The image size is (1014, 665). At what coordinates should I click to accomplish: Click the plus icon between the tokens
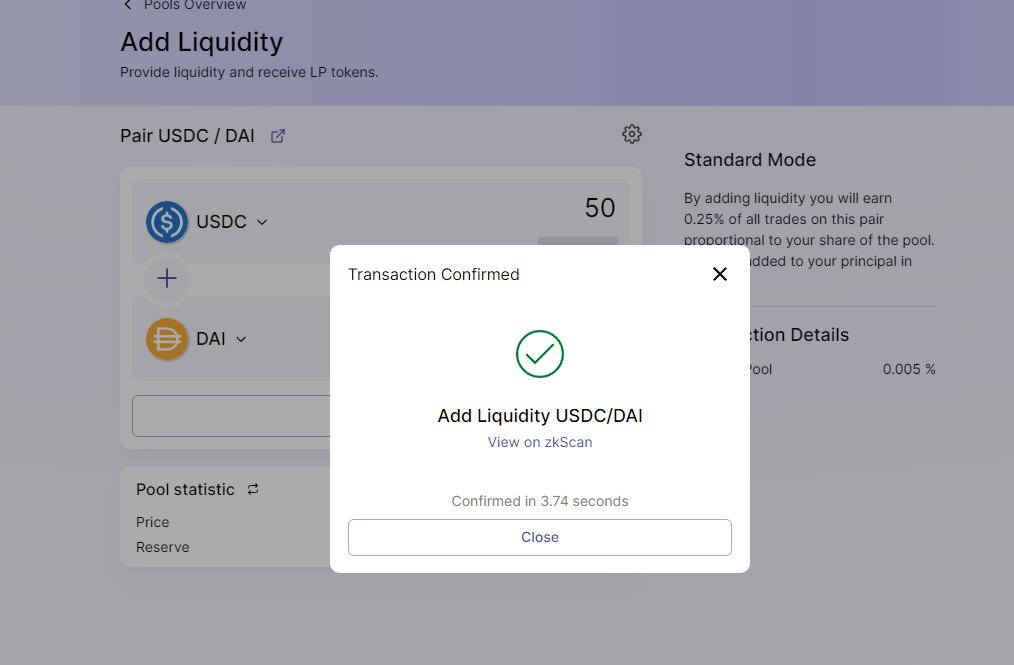(x=167, y=278)
